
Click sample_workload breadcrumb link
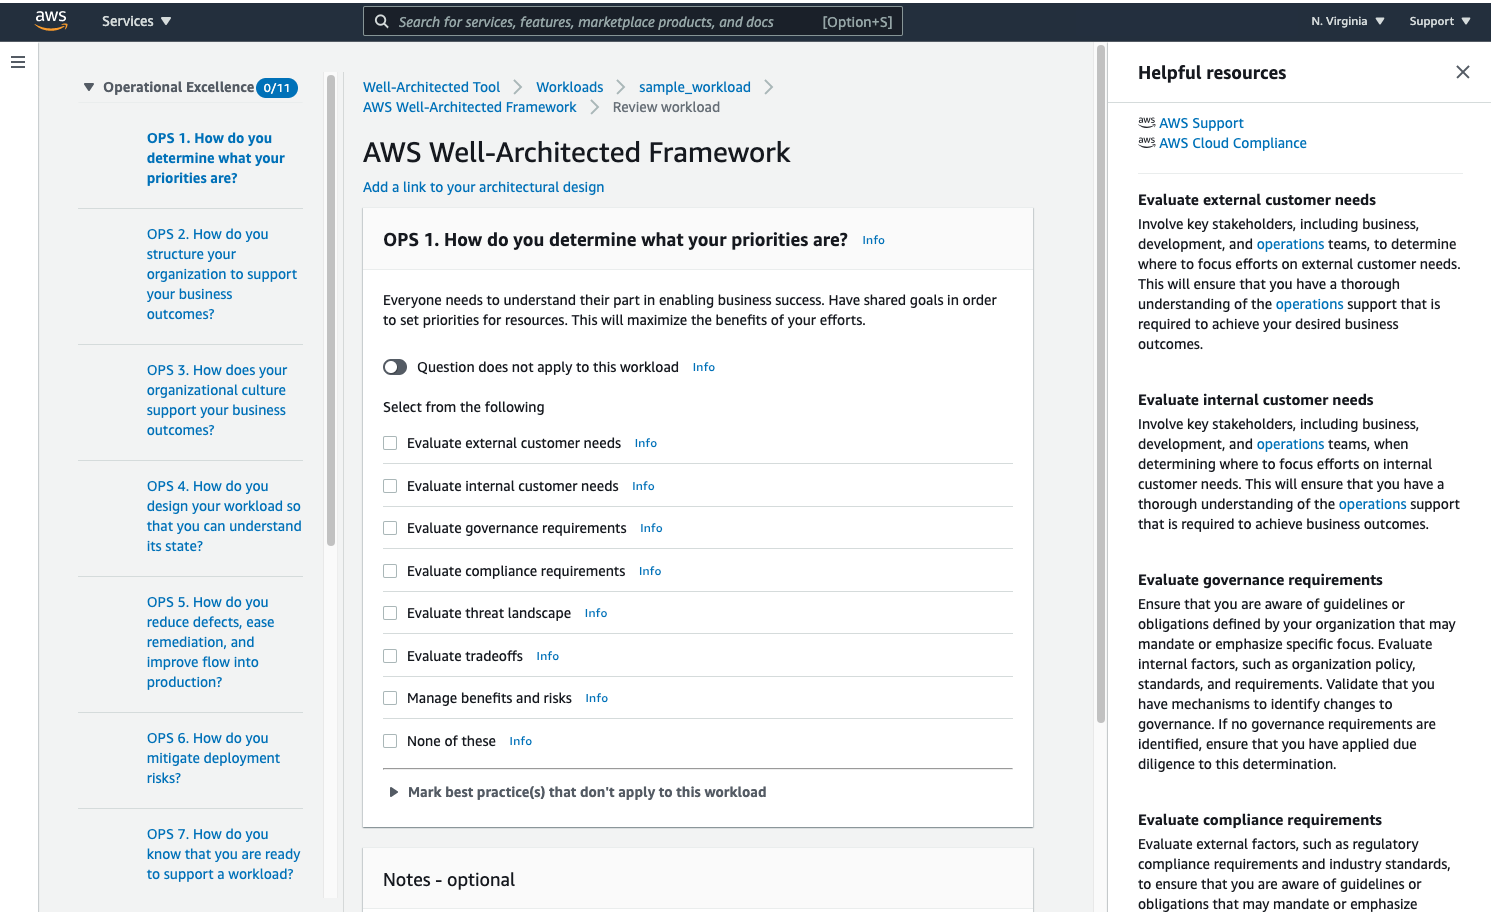[x=695, y=87]
